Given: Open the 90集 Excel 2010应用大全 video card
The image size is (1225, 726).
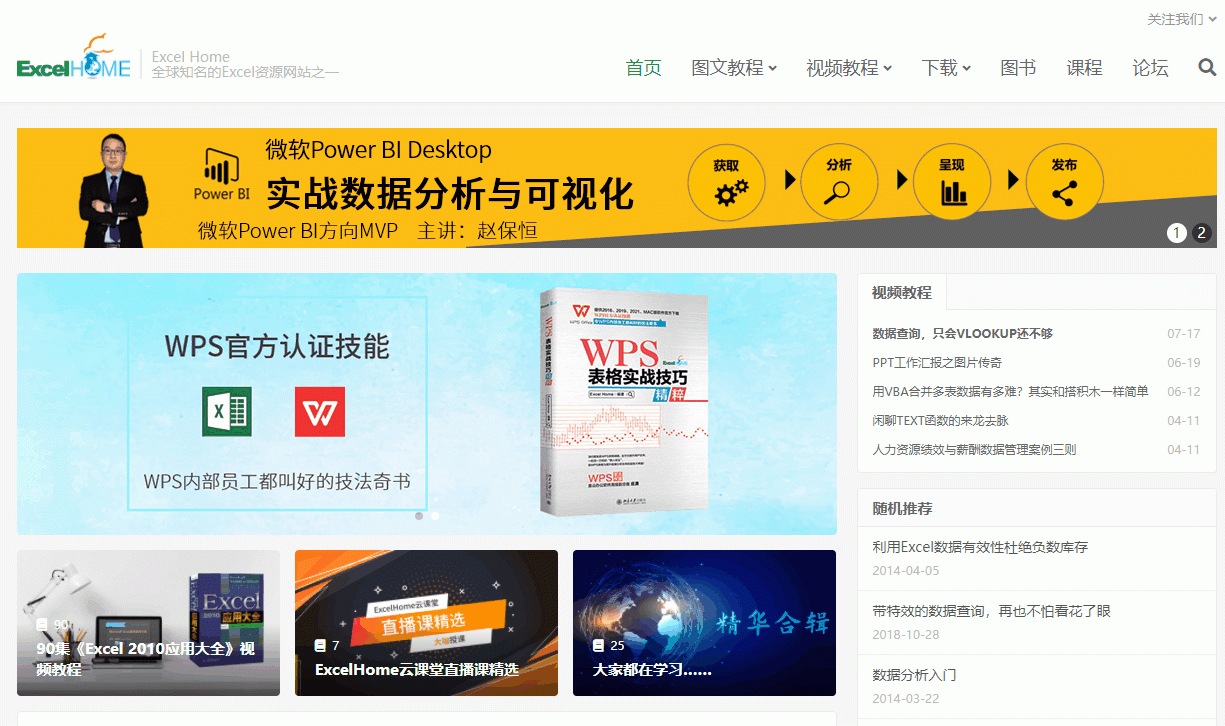Looking at the screenshot, I should tap(148, 623).
